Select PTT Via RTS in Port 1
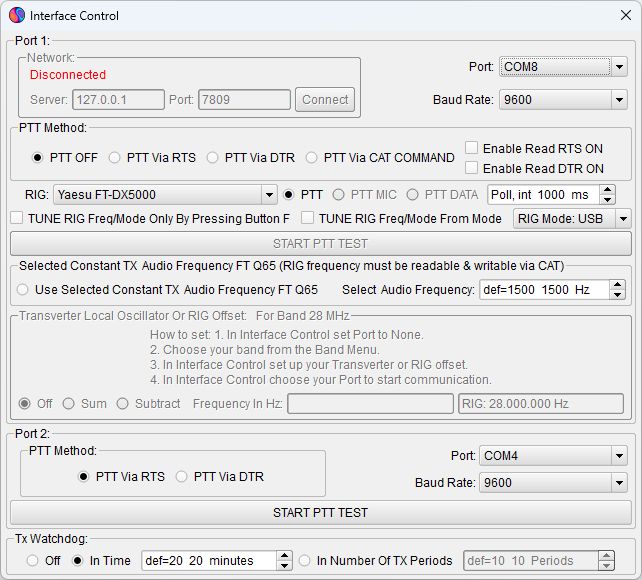The height and width of the screenshot is (580, 642). click(115, 157)
